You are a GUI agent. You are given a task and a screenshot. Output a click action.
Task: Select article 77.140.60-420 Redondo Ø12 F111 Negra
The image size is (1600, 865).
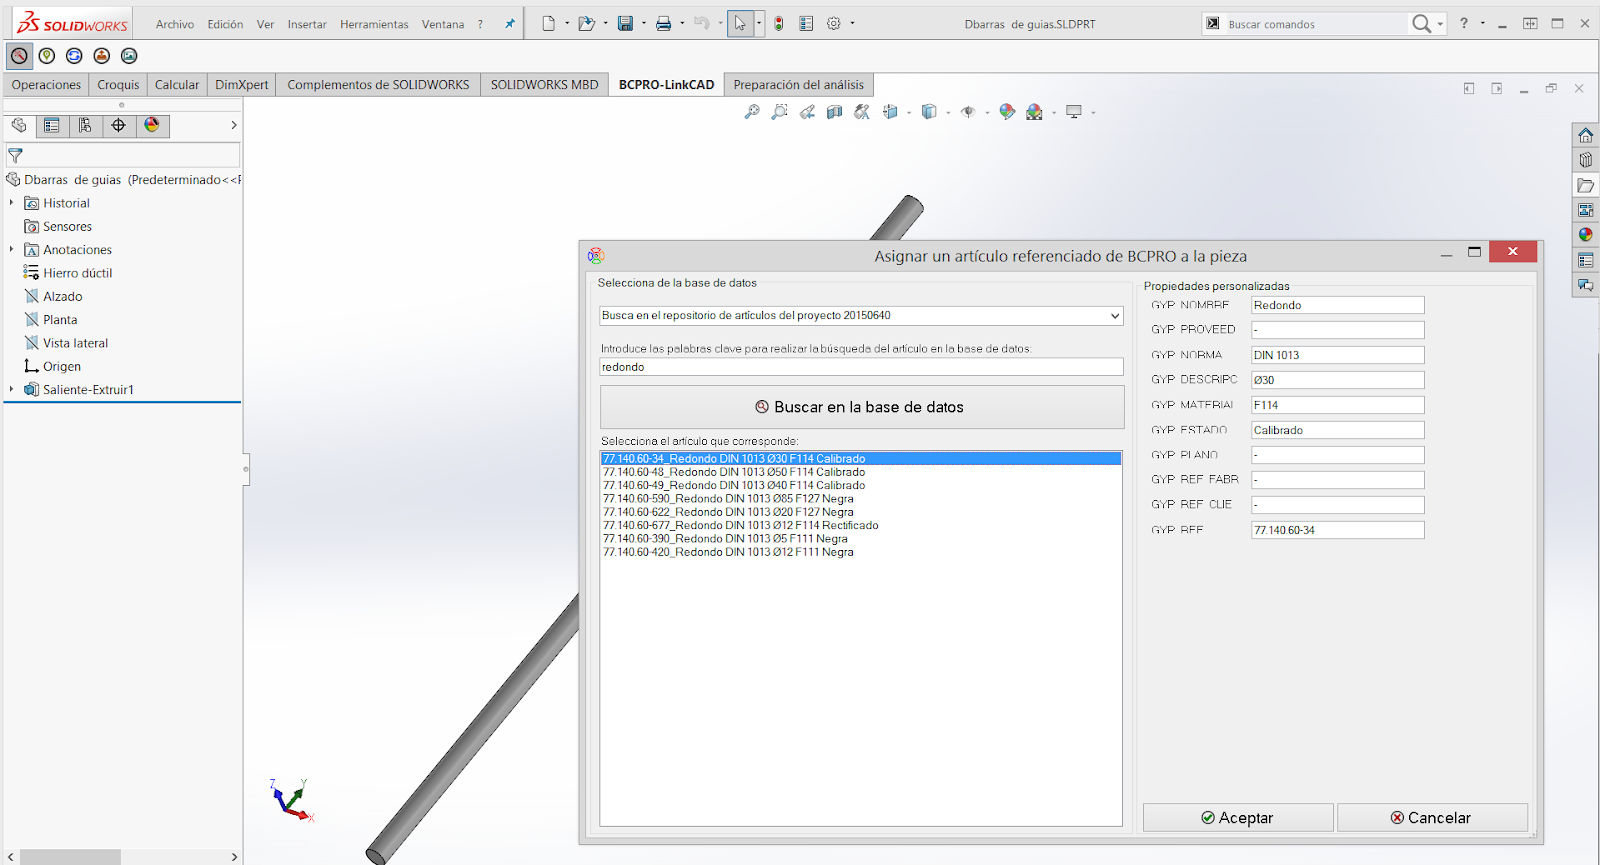tap(728, 552)
